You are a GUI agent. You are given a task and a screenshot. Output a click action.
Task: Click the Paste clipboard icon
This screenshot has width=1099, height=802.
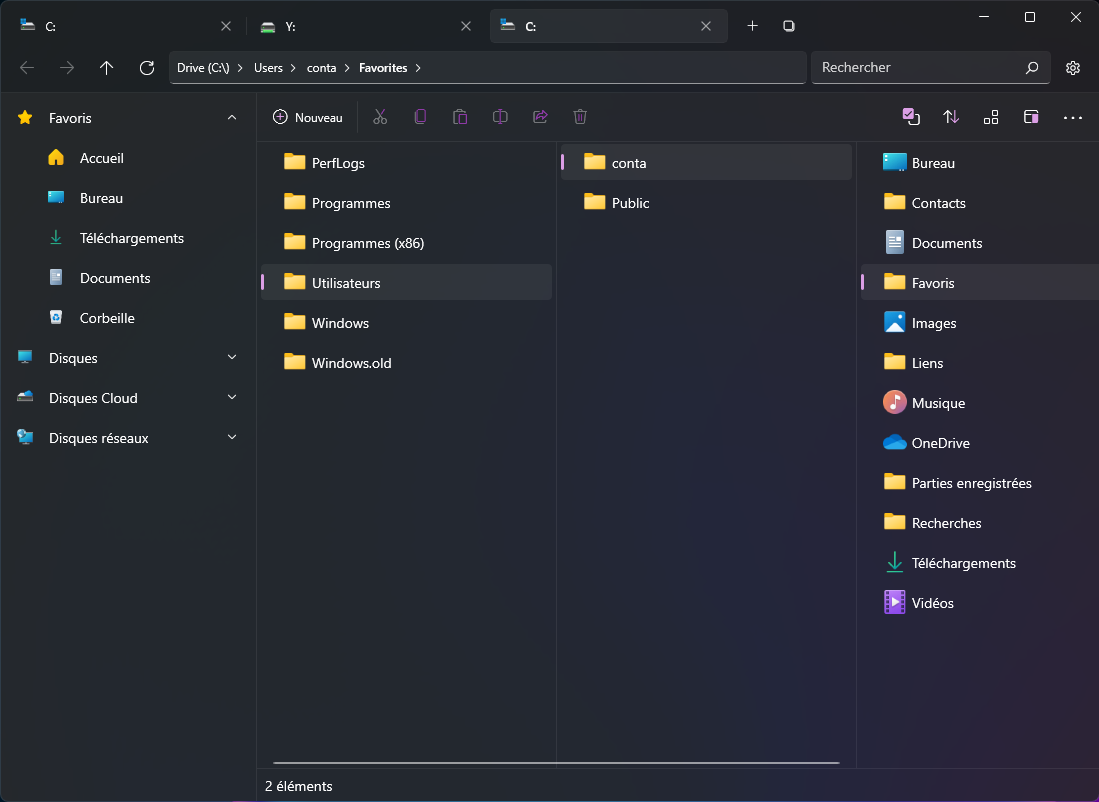pos(460,117)
